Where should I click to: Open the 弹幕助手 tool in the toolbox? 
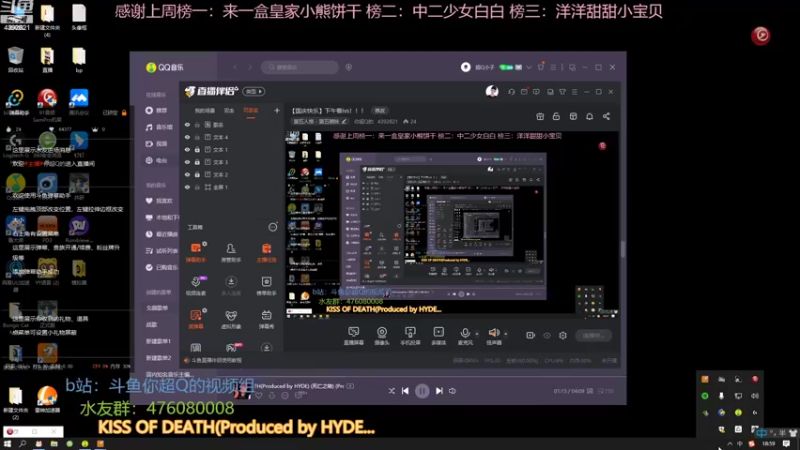(x=196, y=252)
